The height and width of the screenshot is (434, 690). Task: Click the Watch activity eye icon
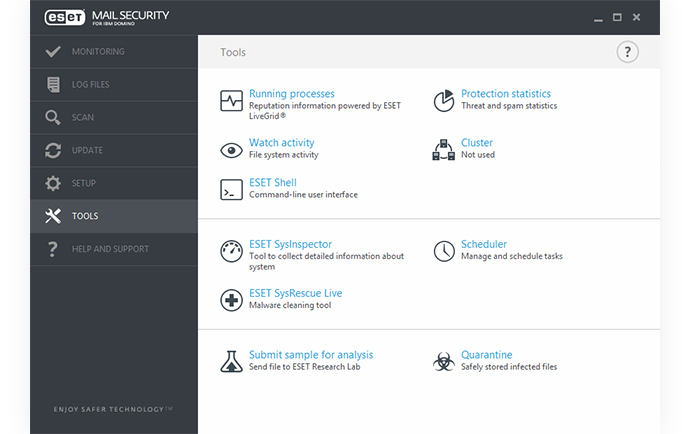(231, 151)
